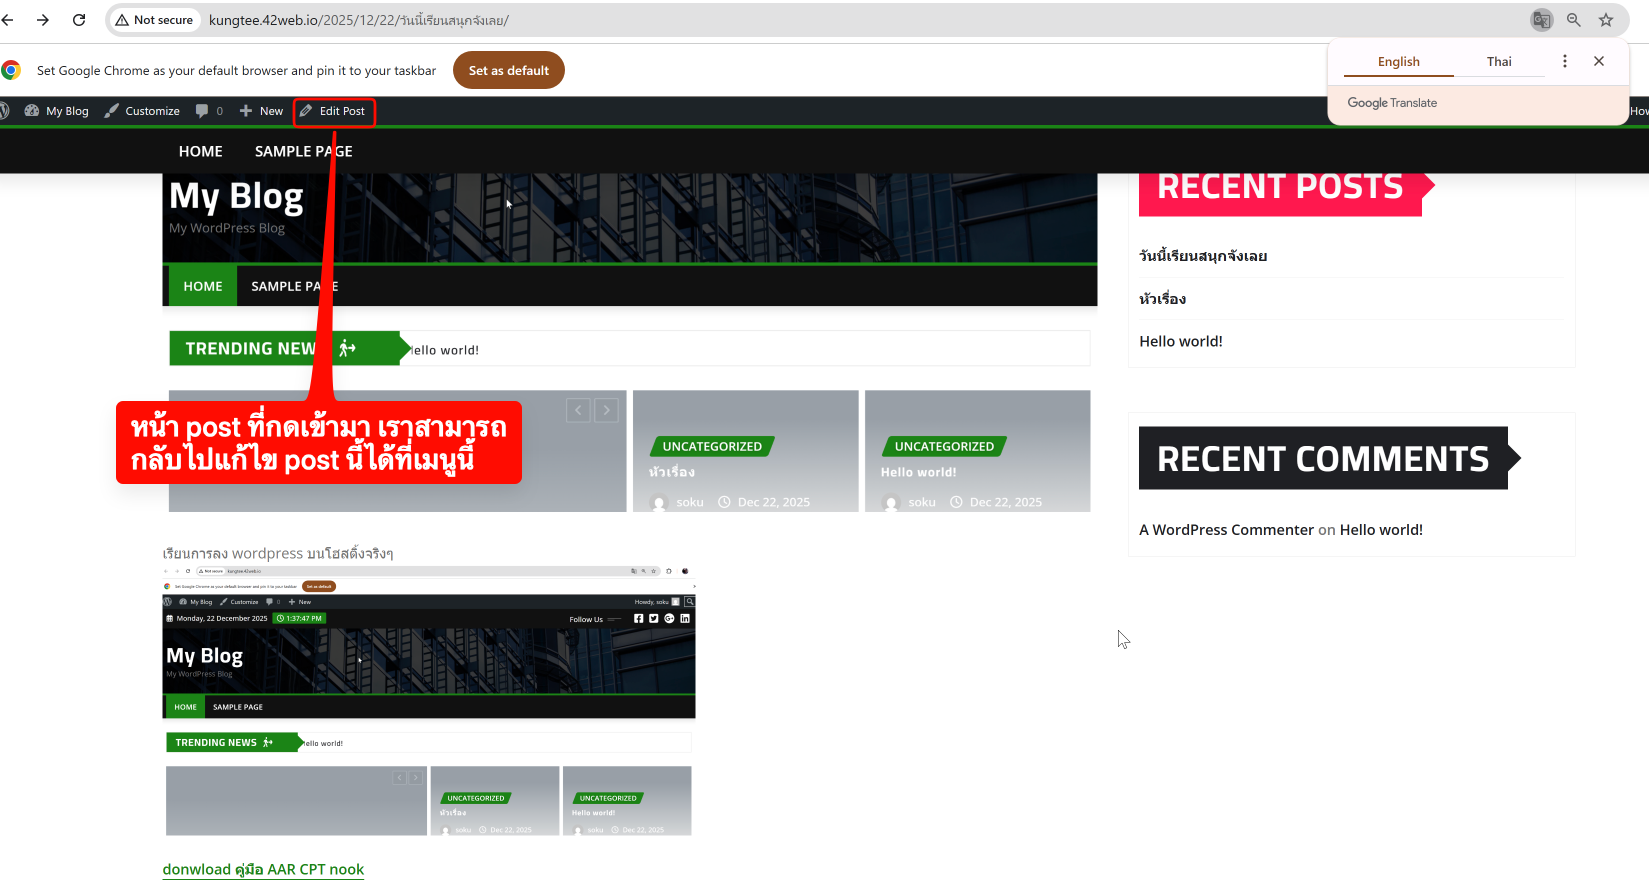Click the browser reload icon
Screen dimensions: 1649x892
[x=79, y=20]
